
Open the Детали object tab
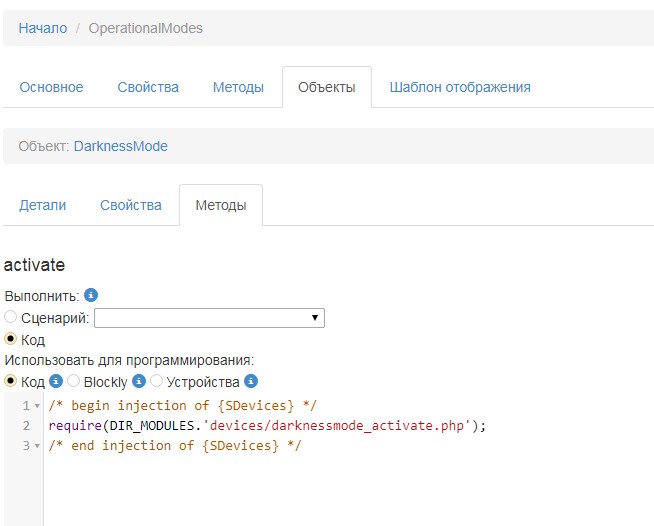pyautogui.click(x=43, y=205)
